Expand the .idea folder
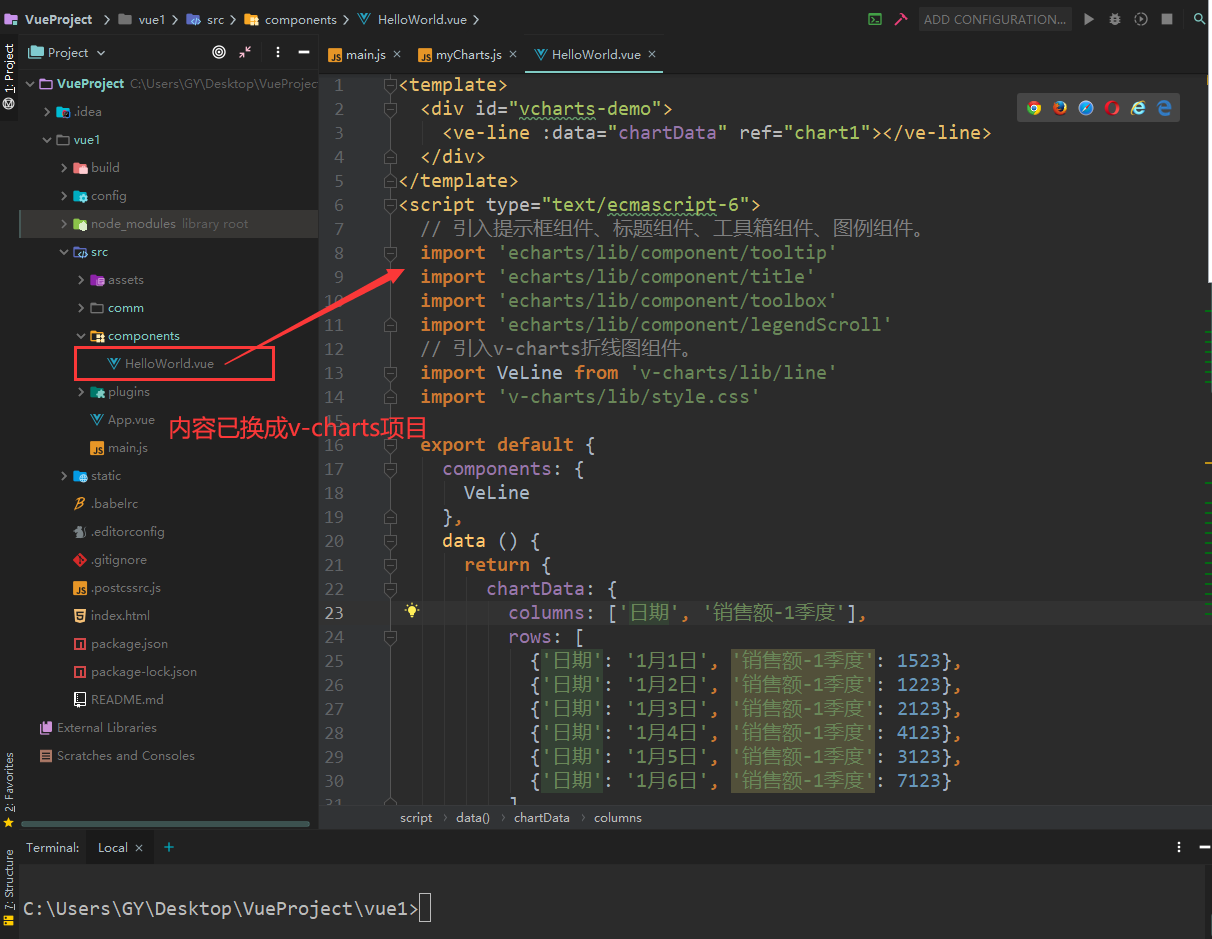The width and height of the screenshot is (1212, 939). 47,112
